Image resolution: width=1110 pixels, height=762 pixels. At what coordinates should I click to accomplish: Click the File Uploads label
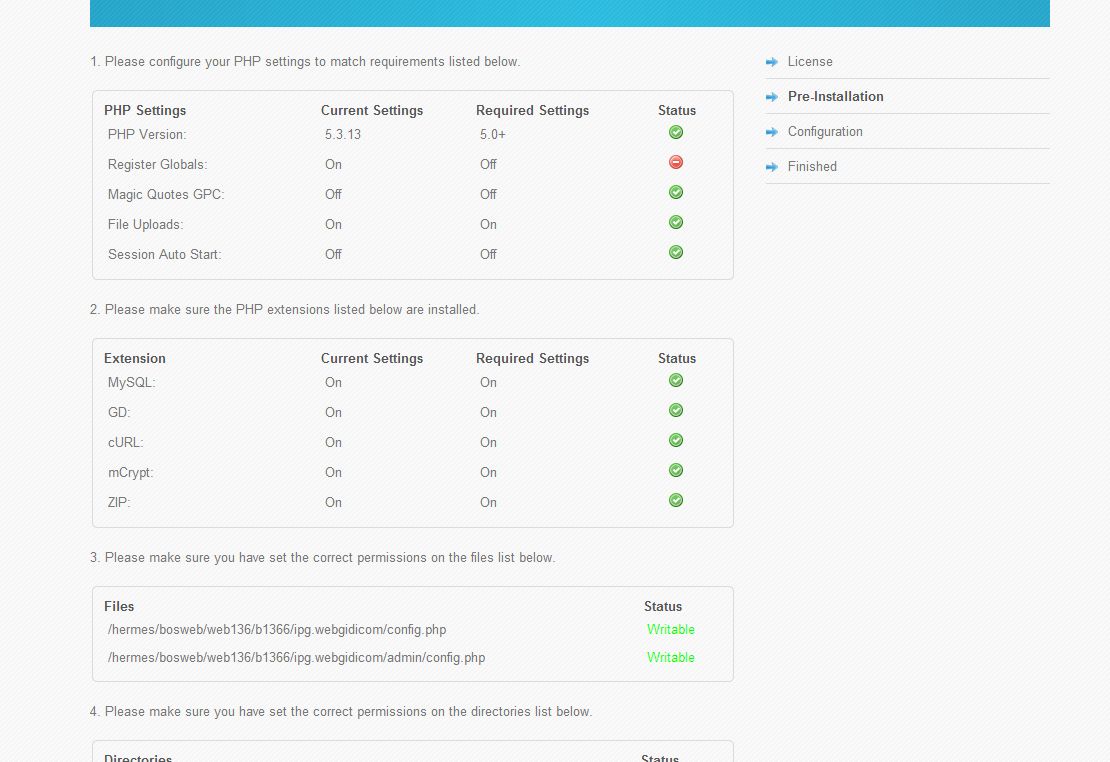(x=145, y=224)
